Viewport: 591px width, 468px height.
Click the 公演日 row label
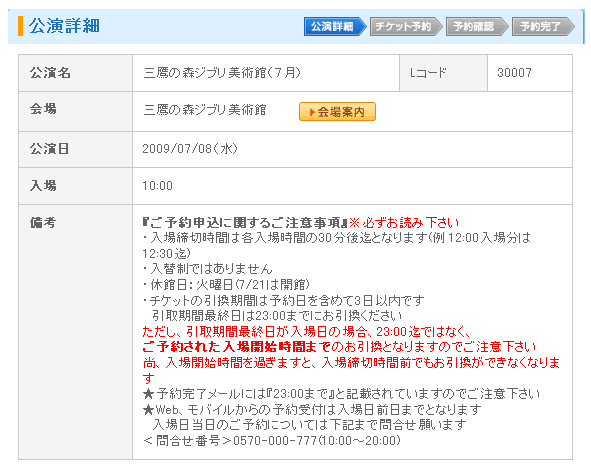(x=49, y=149)
